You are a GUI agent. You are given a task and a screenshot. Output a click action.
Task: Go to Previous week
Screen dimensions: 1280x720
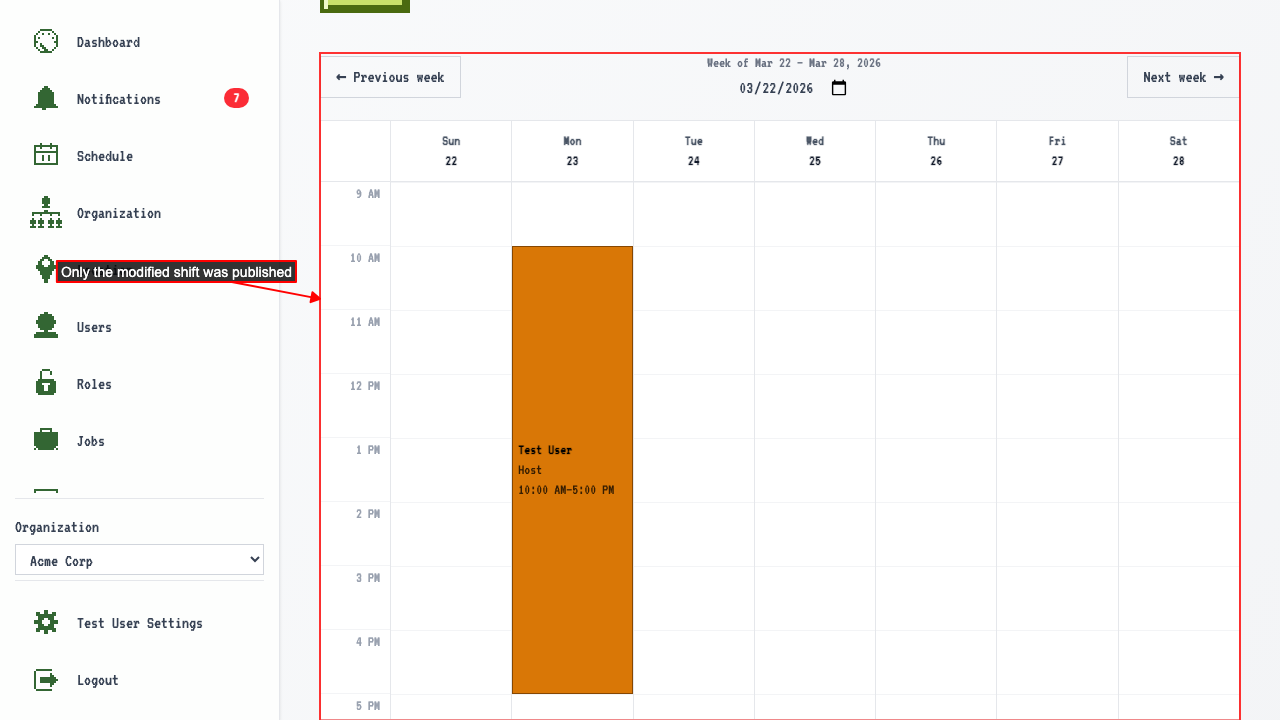pyautogui.click(x=391, y=77)
